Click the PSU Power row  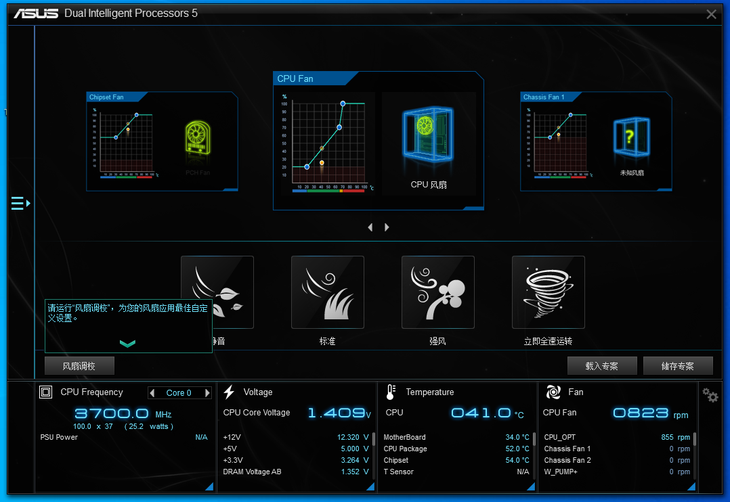[124, 437]
